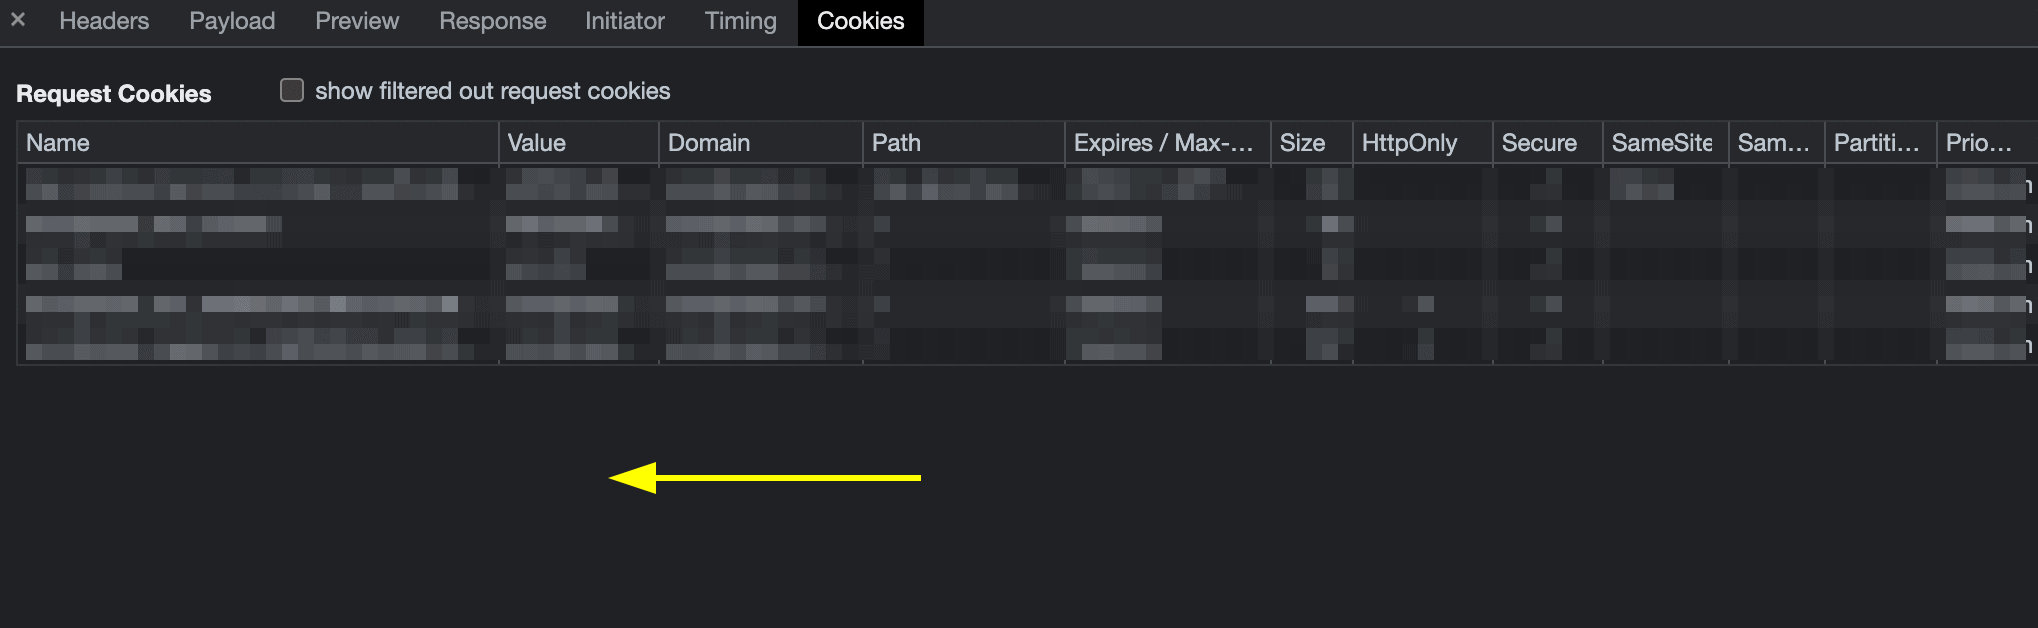Go to the Response tab
This screenshot has width=2038, height=628.
click(x=492, y=21)
